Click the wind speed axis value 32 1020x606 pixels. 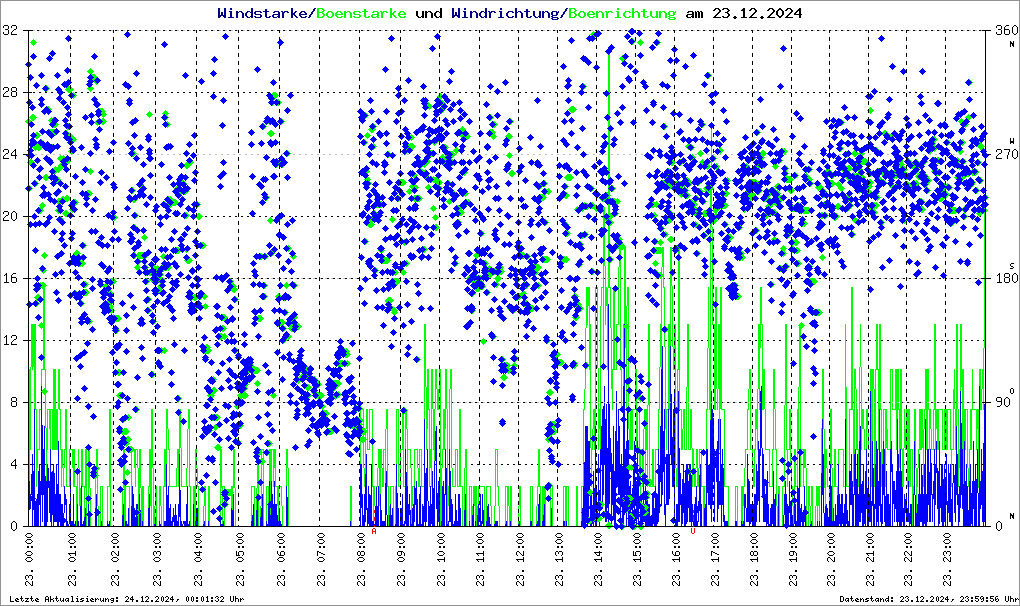click(x=10, y=31)
